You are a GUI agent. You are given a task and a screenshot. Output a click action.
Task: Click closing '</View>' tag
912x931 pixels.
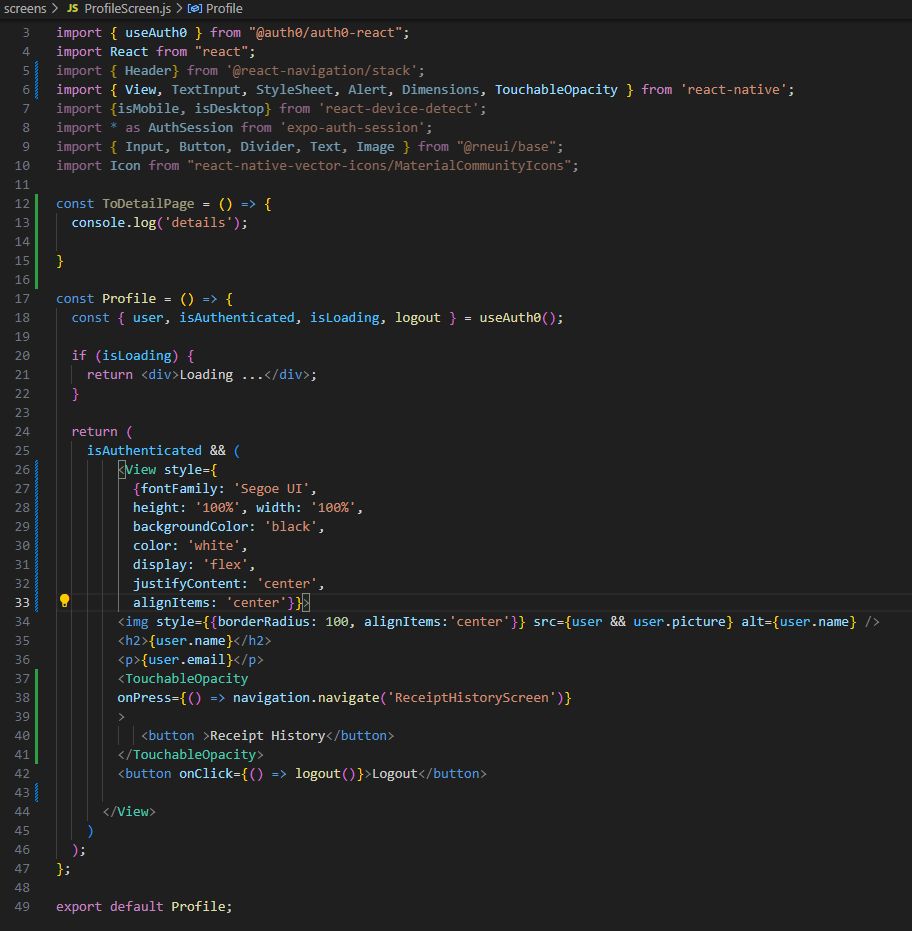pos(129,812)
